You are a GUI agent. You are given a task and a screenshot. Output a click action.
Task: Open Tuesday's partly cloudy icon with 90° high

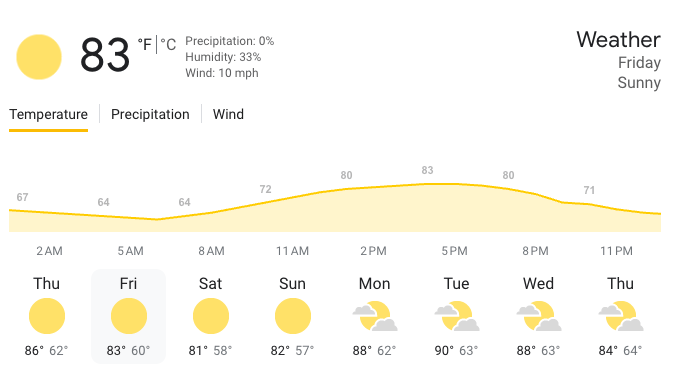click(x=457, y=316)
